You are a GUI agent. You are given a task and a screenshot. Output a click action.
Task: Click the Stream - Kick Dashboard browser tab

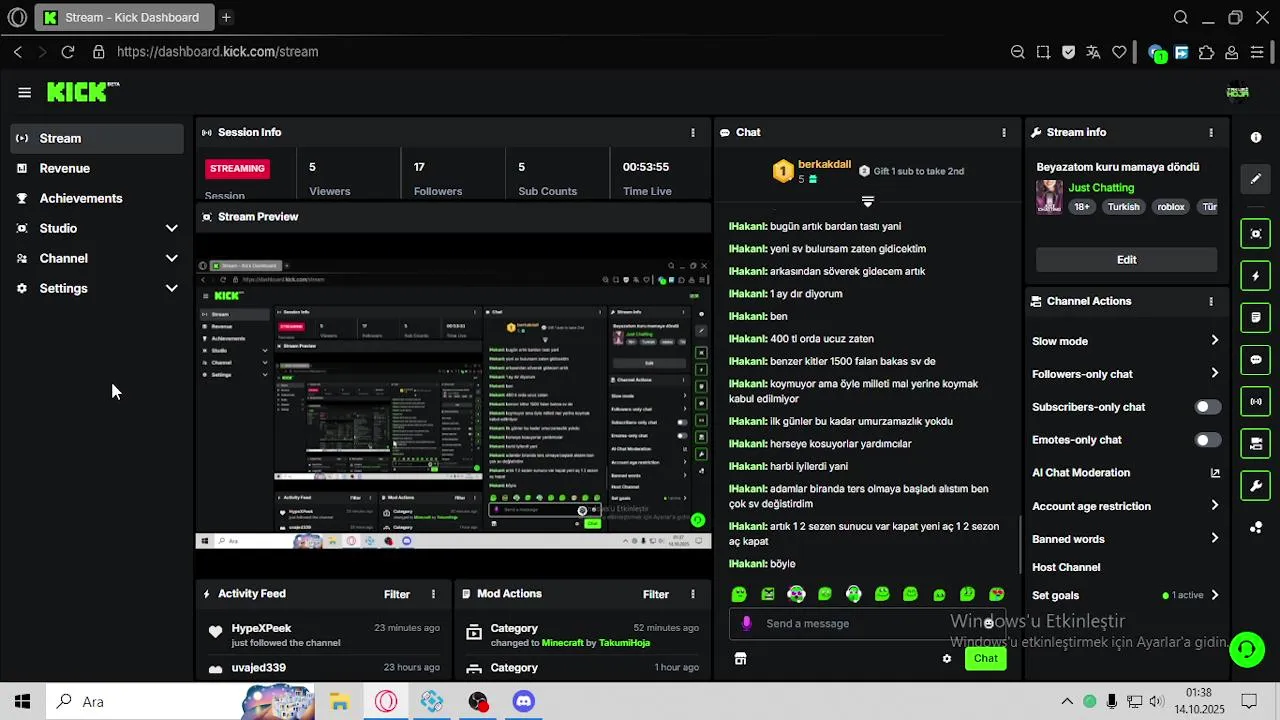pyautogui.click(x=122, y=17)
